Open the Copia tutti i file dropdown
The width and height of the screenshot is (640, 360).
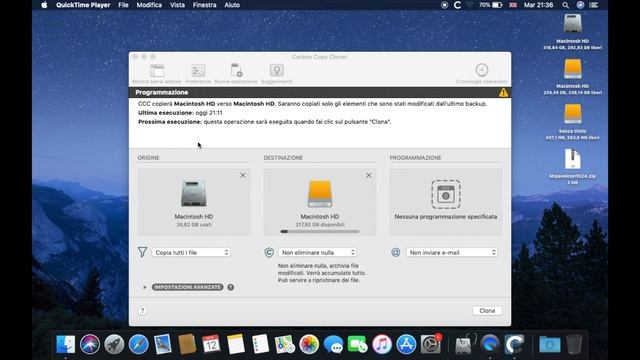191,253
